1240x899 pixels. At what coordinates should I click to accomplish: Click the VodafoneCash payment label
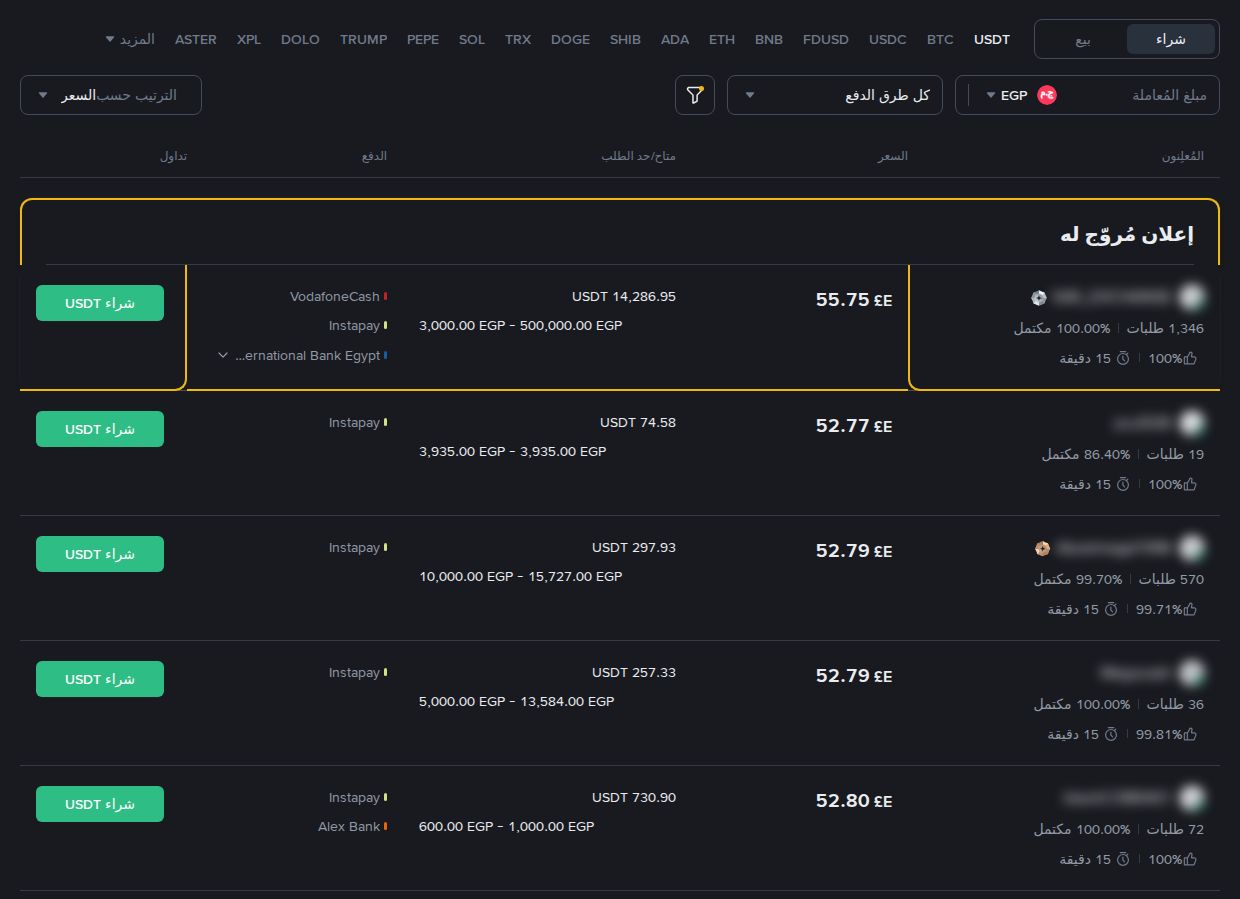tap(335, 297)
